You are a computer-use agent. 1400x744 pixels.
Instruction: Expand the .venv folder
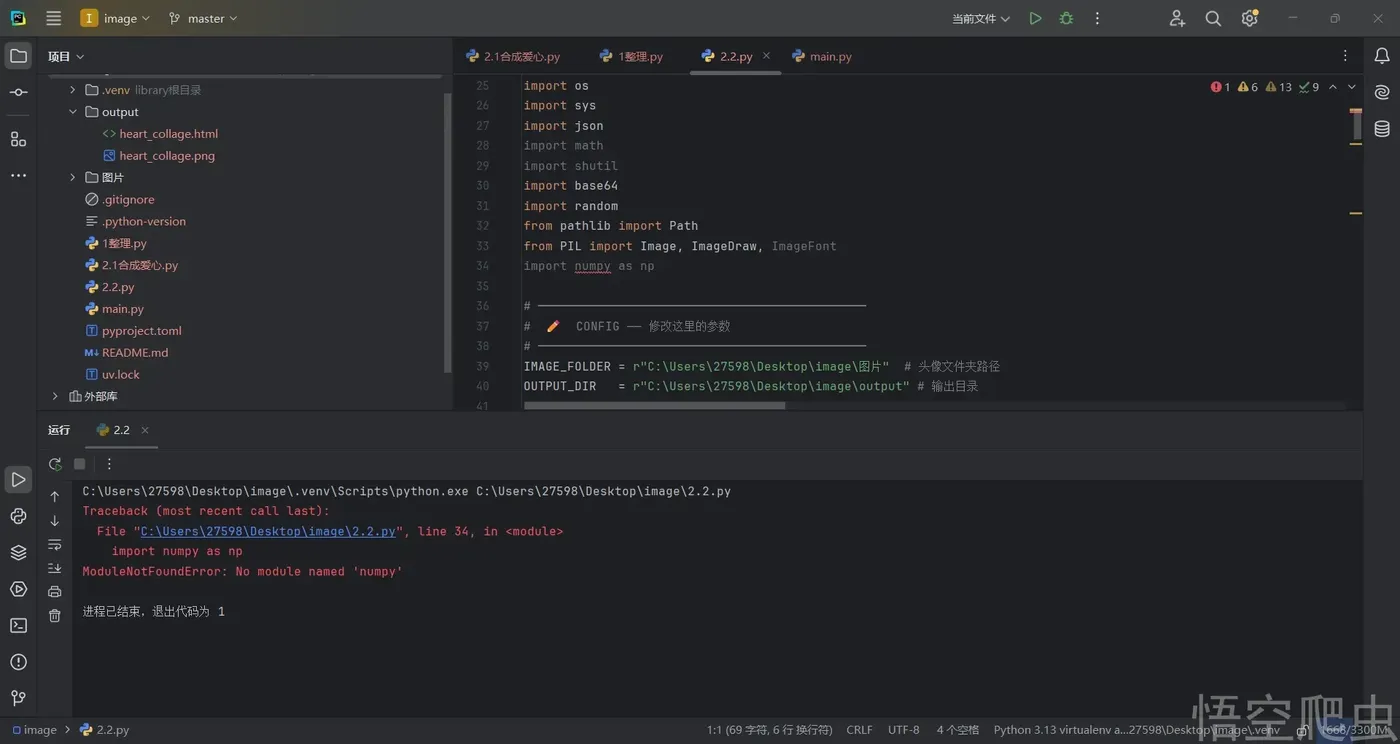(x=72, y=90)
